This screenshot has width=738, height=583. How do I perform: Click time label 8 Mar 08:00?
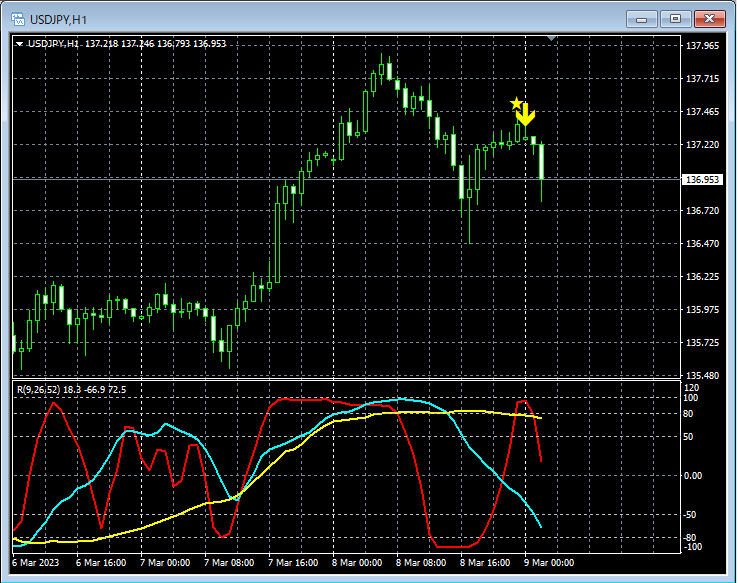pyautogui.click(x=421, y=562)
